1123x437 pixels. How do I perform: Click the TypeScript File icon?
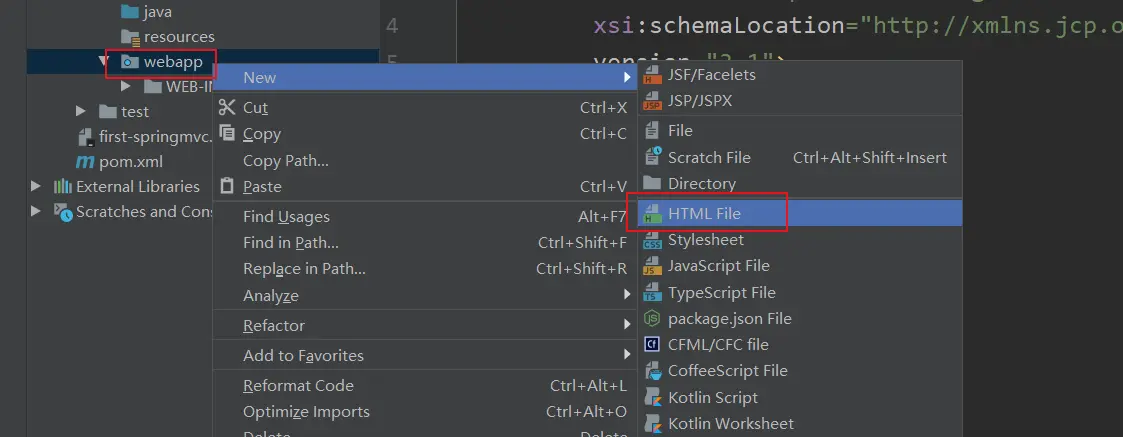[x=653, y=293]
